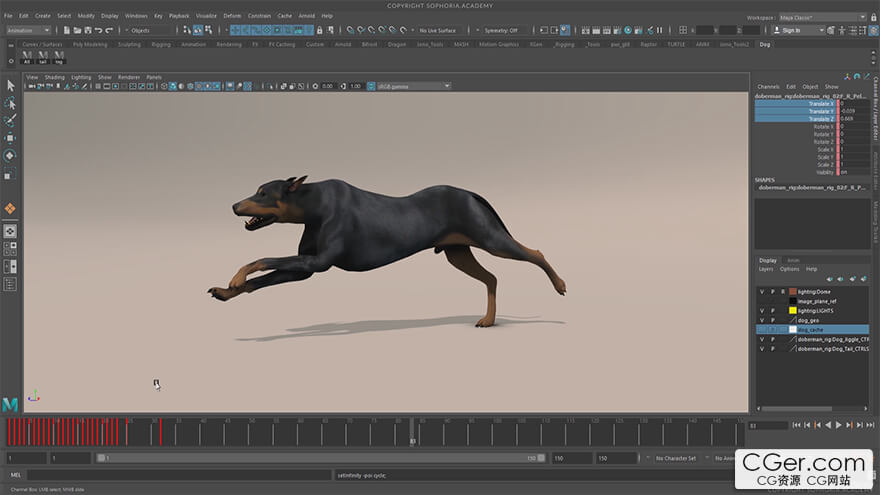
Task: Click the 'All' shelf button
Action: pos(27,57)
